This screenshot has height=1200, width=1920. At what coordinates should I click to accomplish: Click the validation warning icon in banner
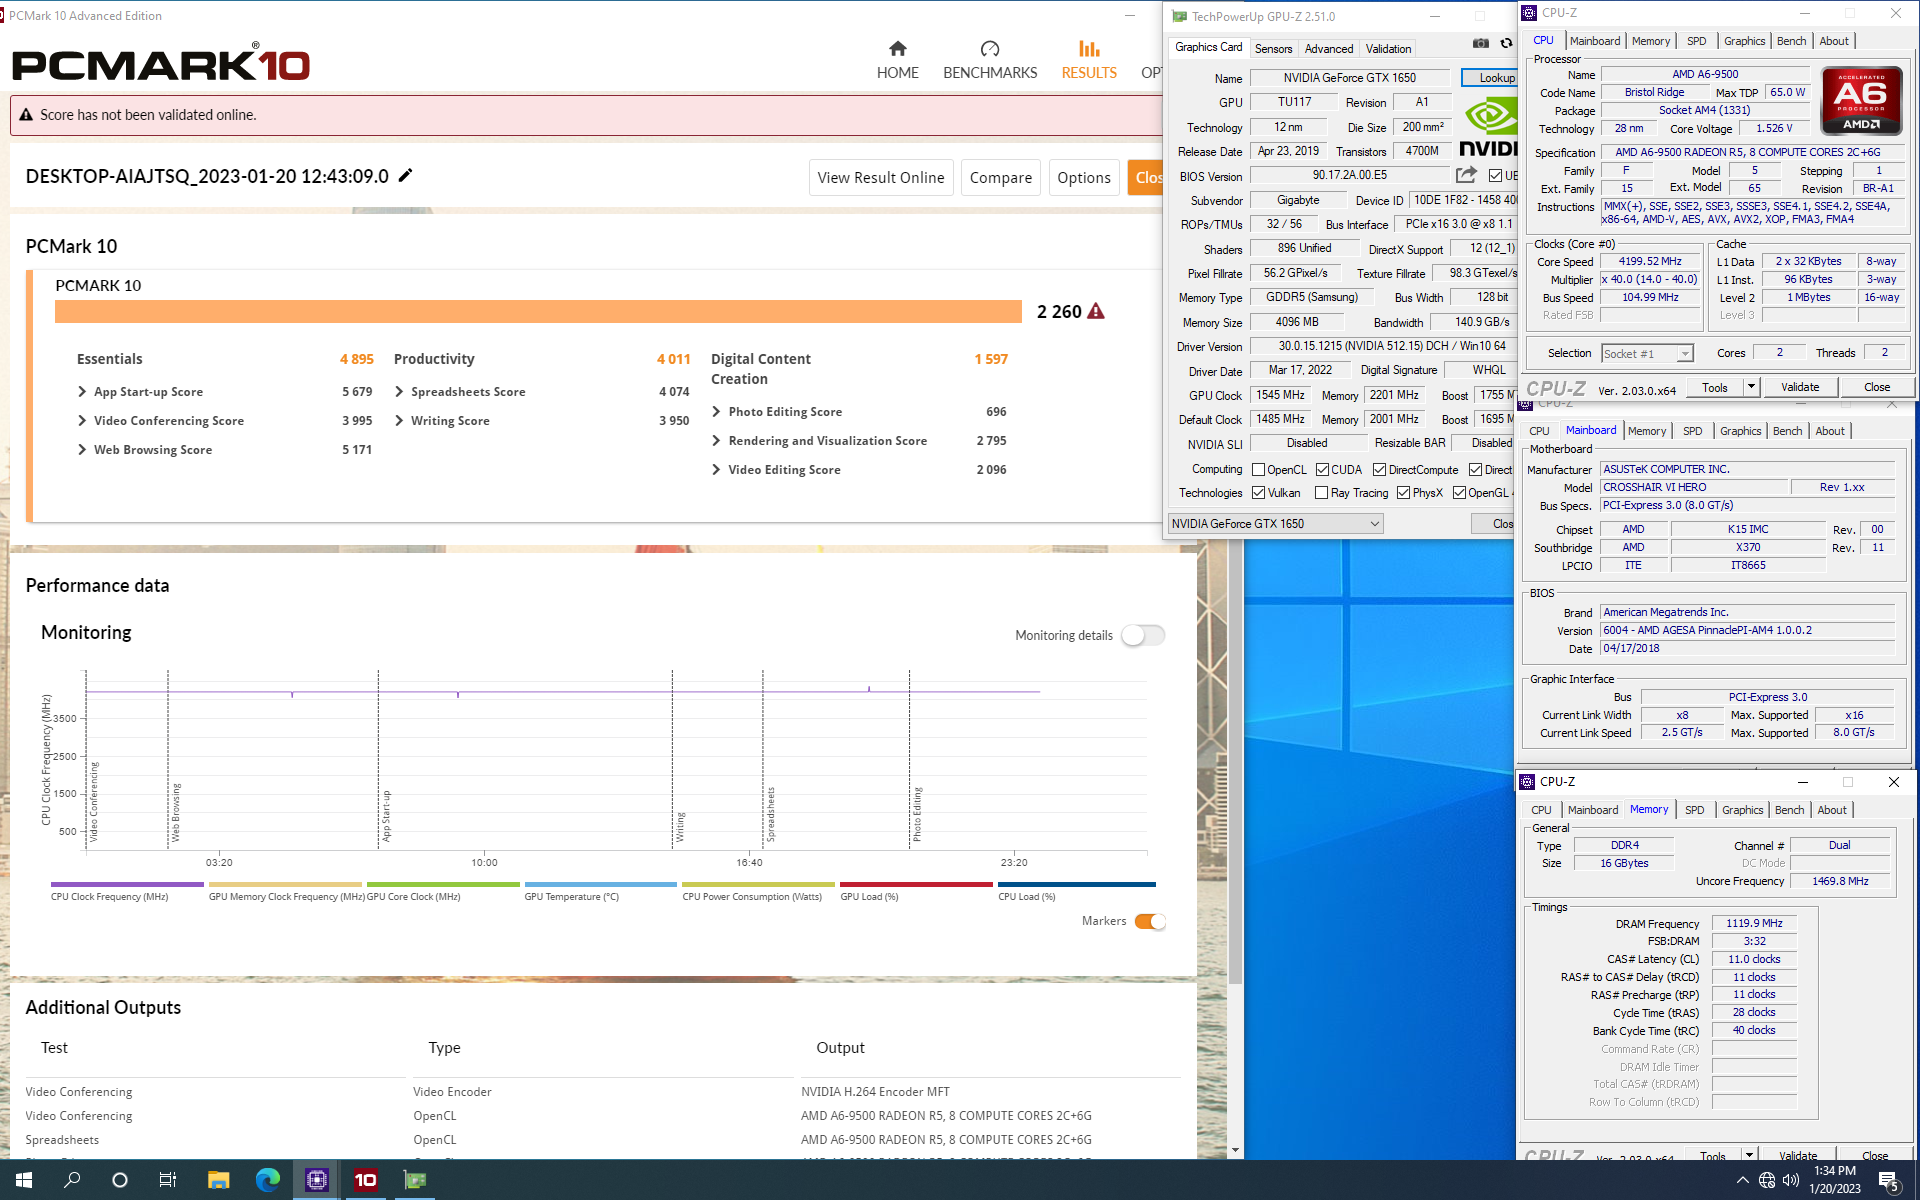tap(26, 115)
